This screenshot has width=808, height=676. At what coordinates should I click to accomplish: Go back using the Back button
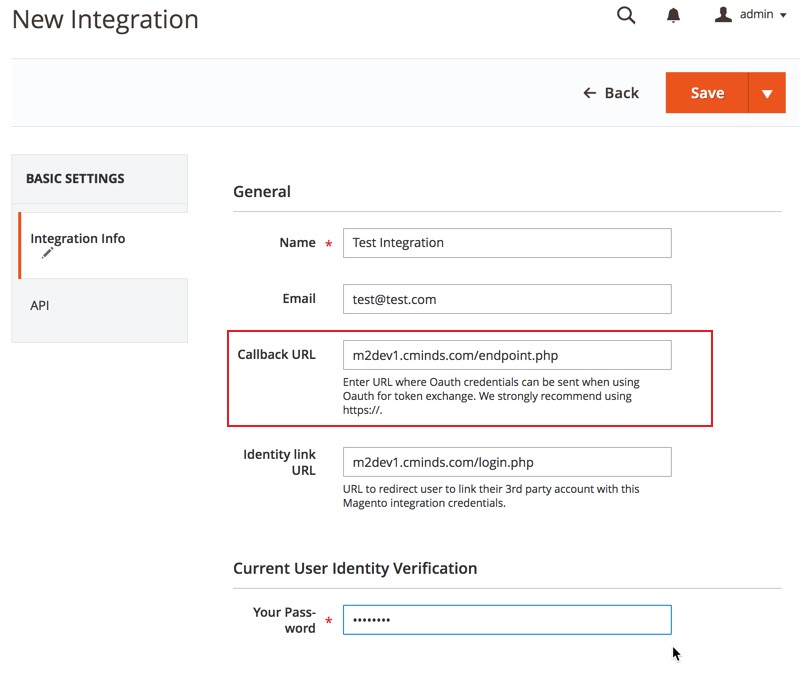(x=611, y=93)
